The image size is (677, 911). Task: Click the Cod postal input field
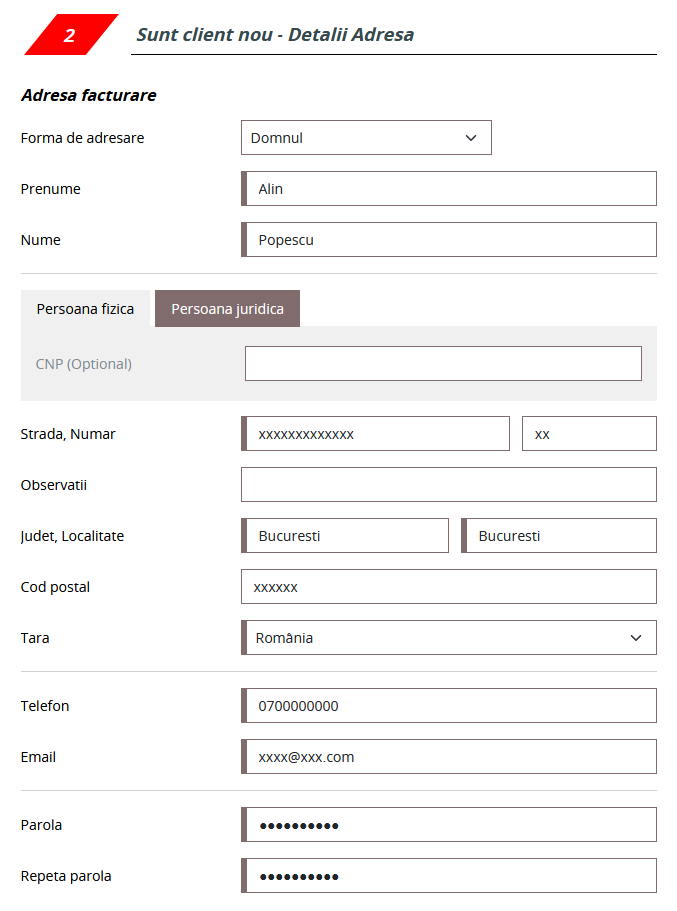pos(448,587)
